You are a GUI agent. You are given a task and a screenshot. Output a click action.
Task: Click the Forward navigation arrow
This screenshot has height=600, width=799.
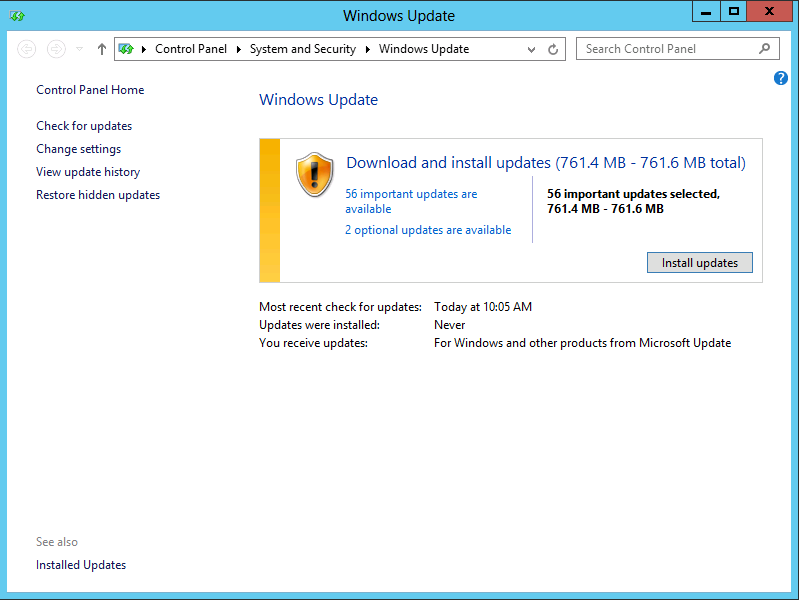click(x=56, y=49)
